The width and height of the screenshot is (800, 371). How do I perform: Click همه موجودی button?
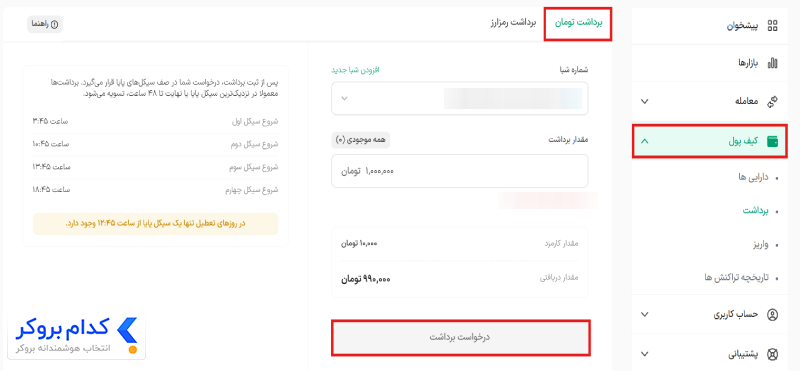click(x=361, y=140)
